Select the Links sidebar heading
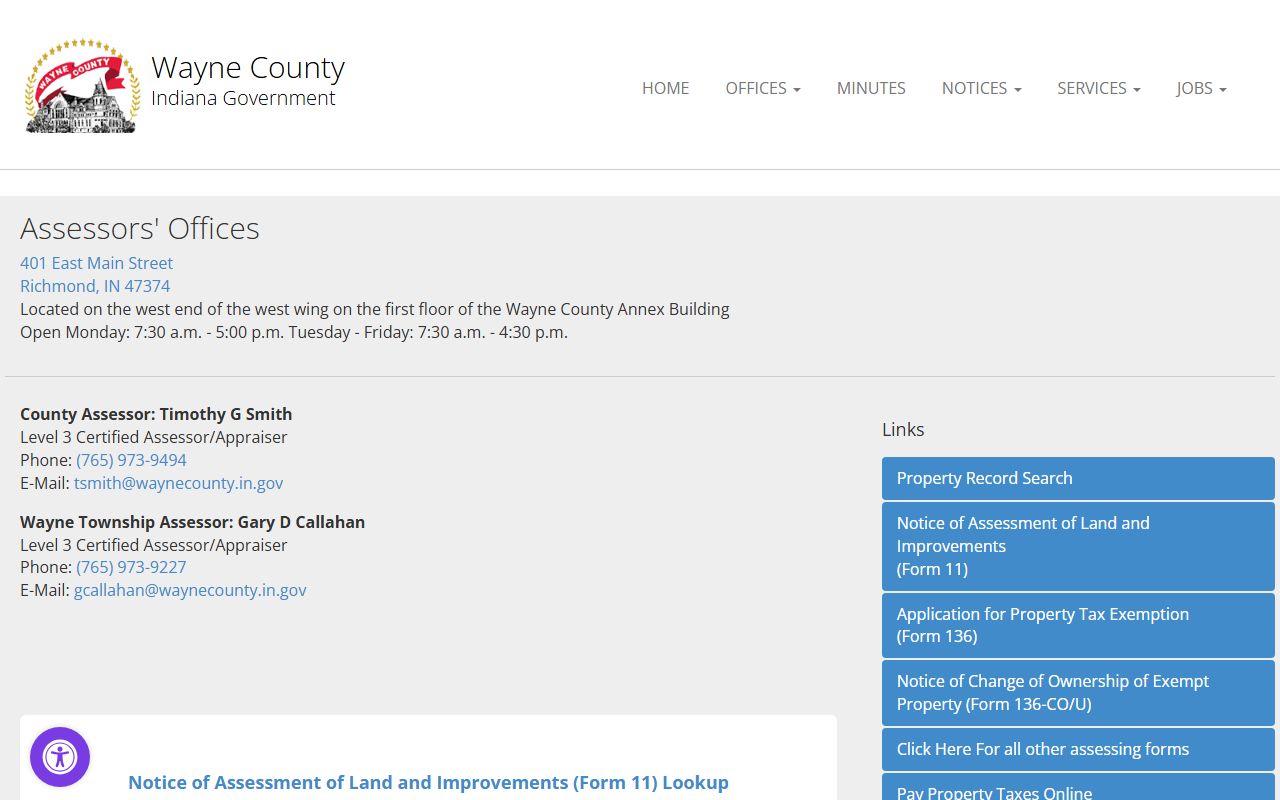 coord(903,429)
